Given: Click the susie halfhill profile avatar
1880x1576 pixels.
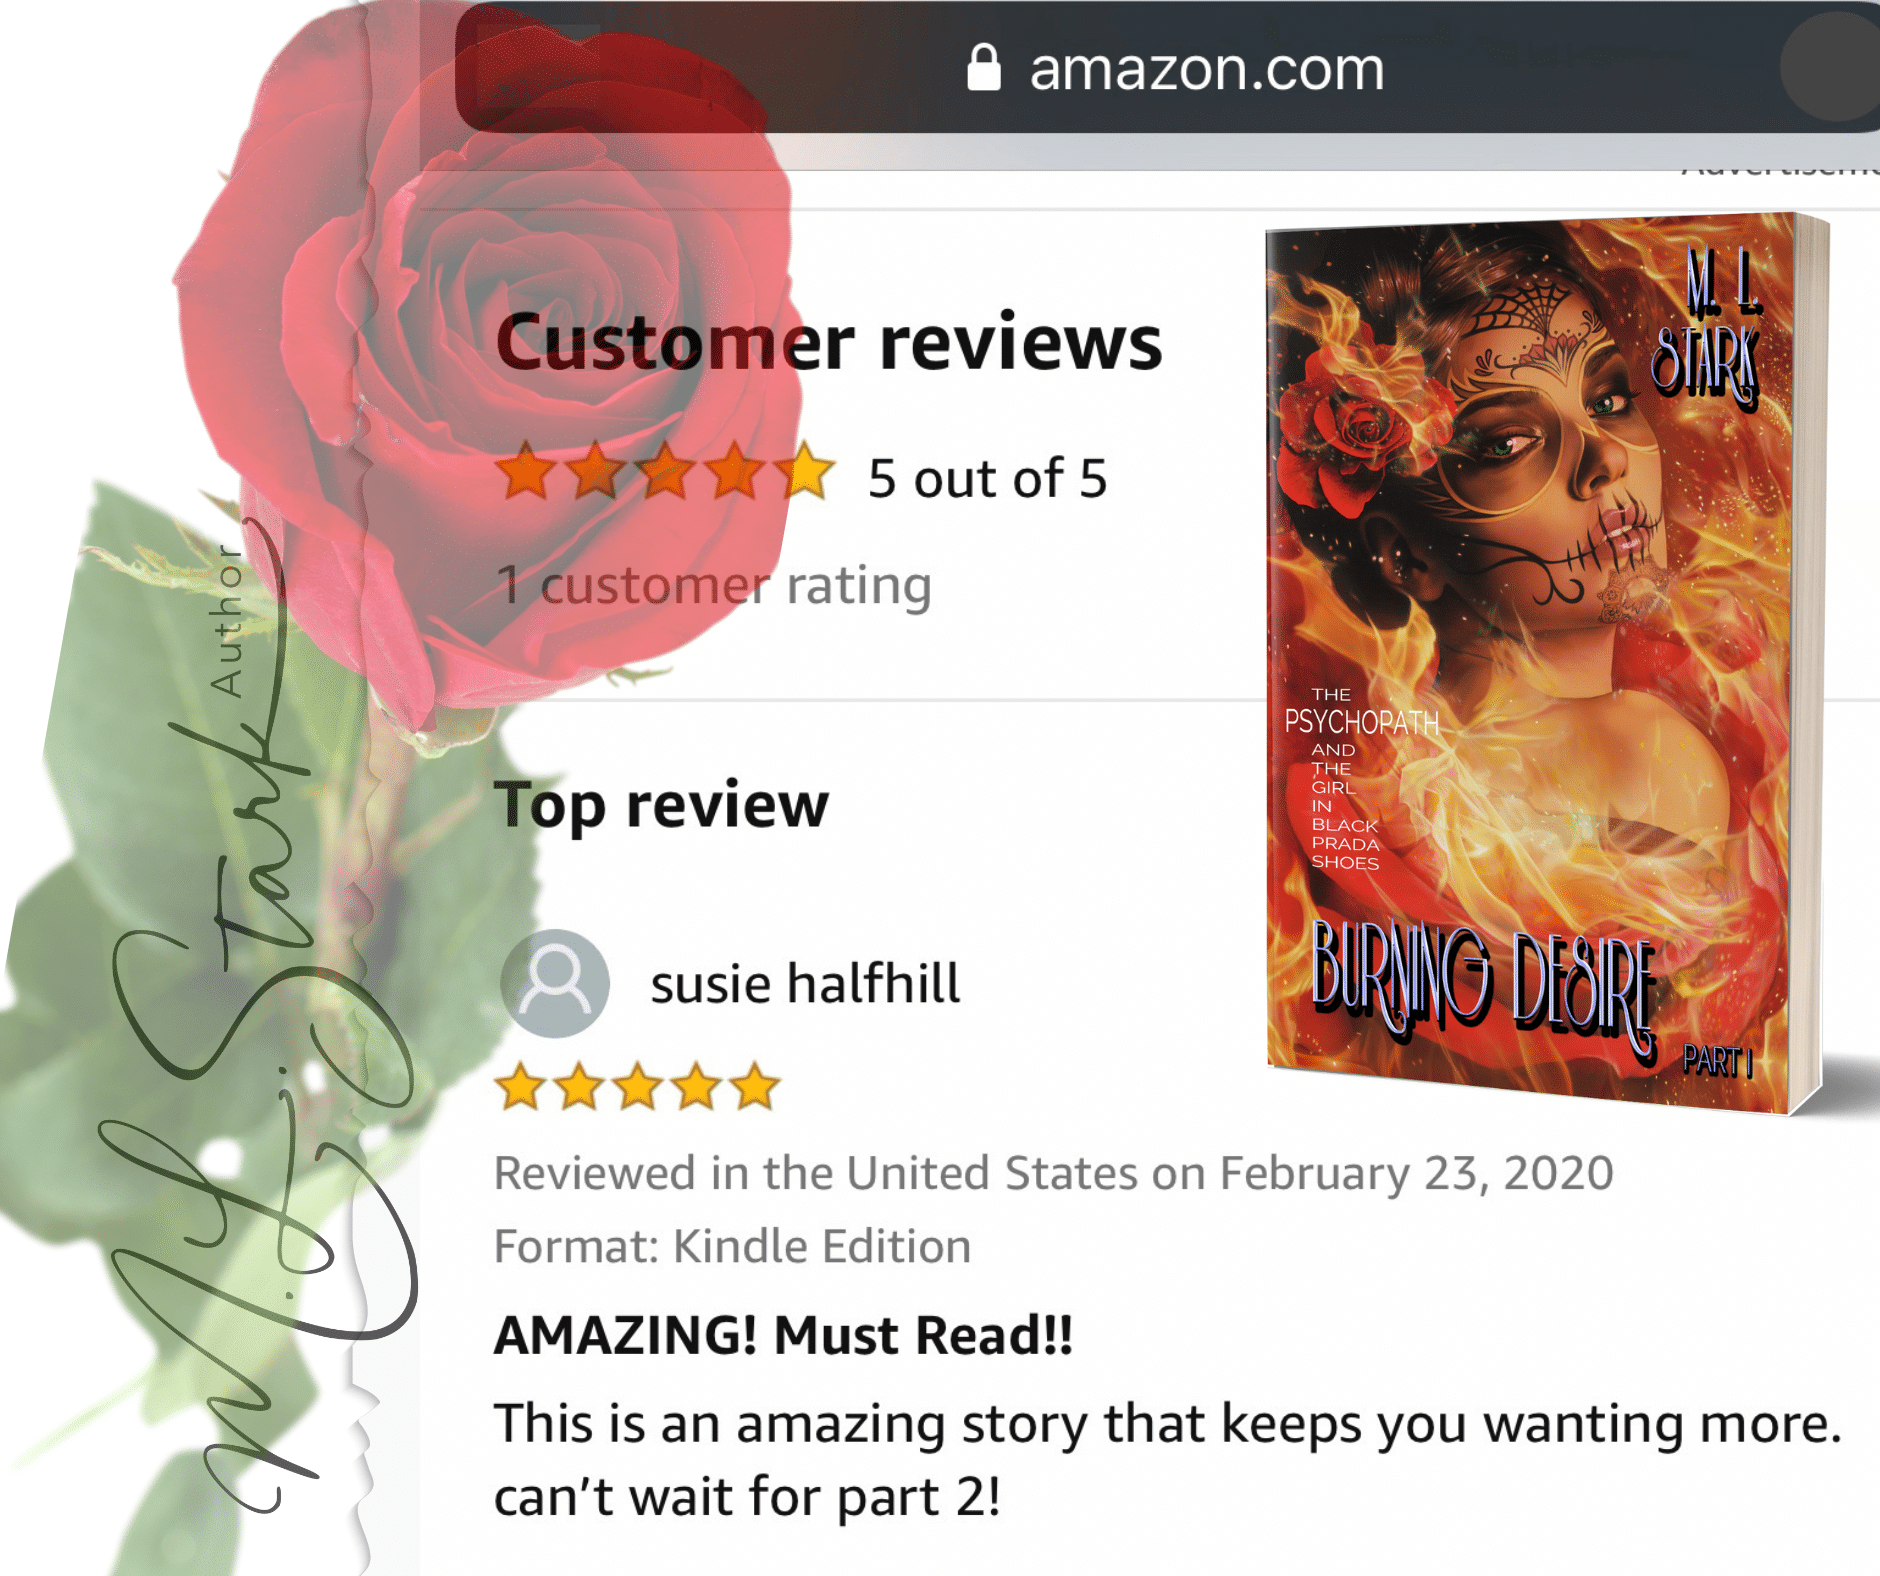Looking at the screenshot, I should [x=555, y=983].
